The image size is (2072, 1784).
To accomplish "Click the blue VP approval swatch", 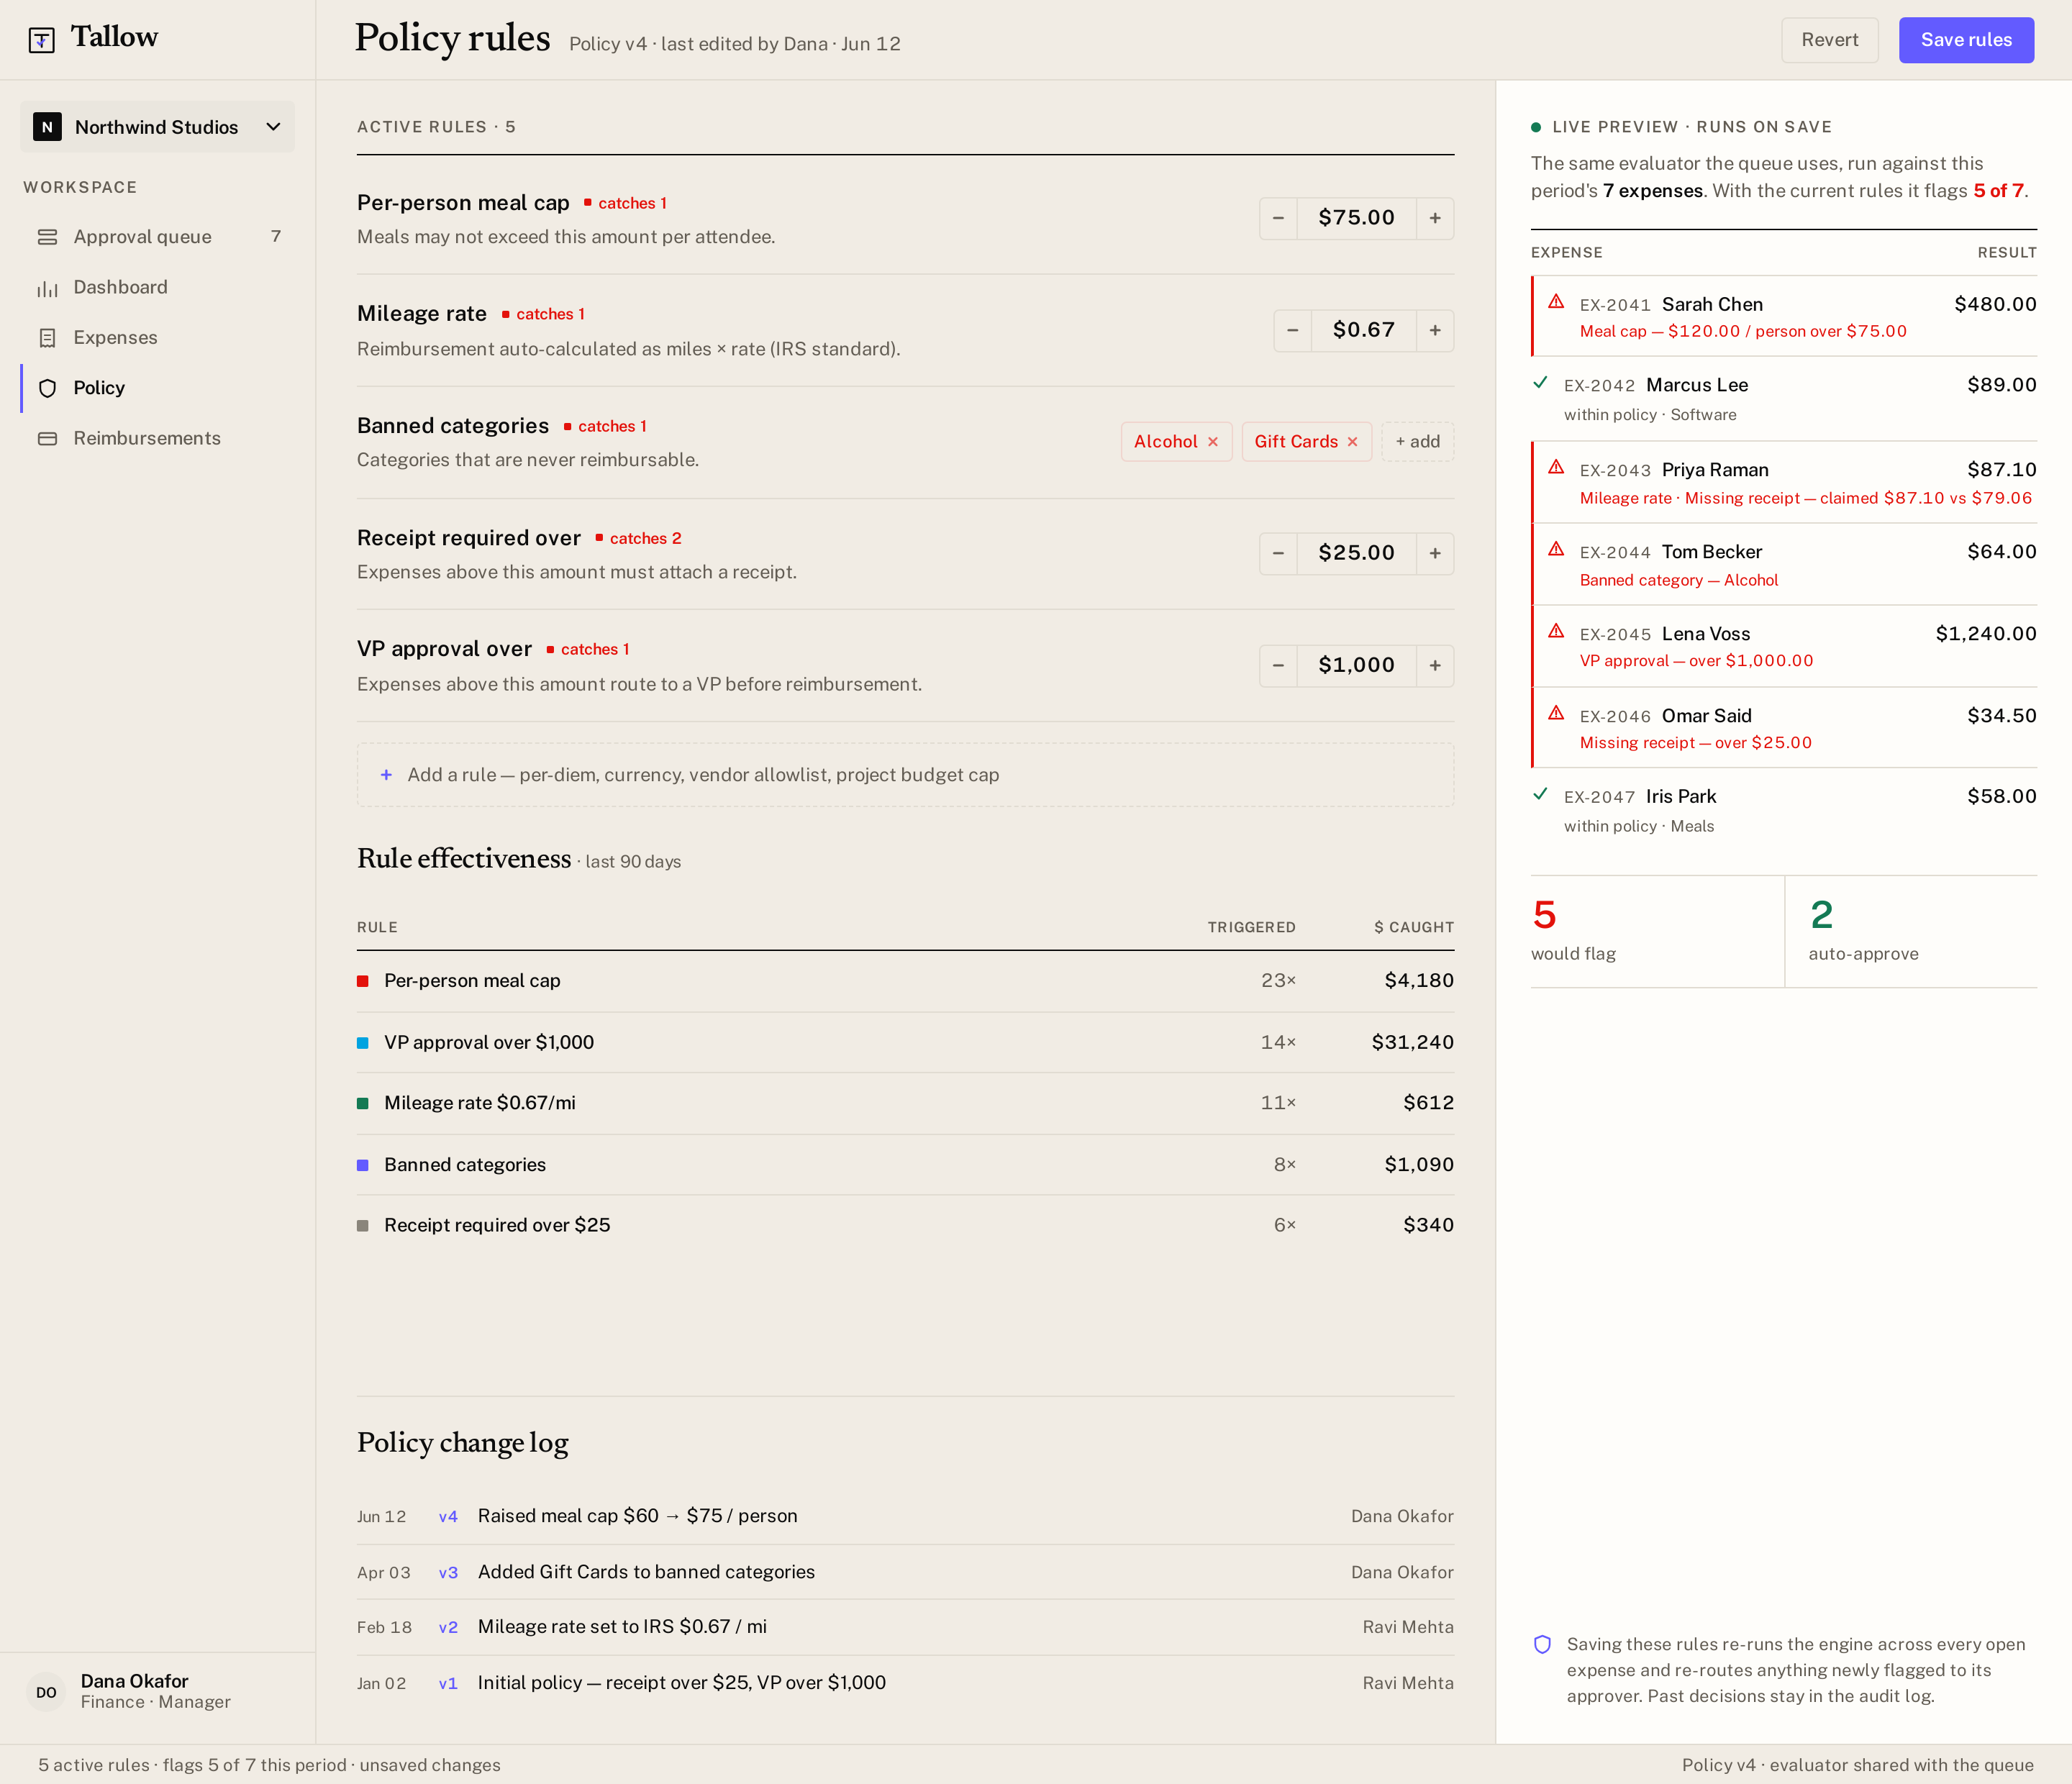I will pyautogui.click(x=363, y=1043).
